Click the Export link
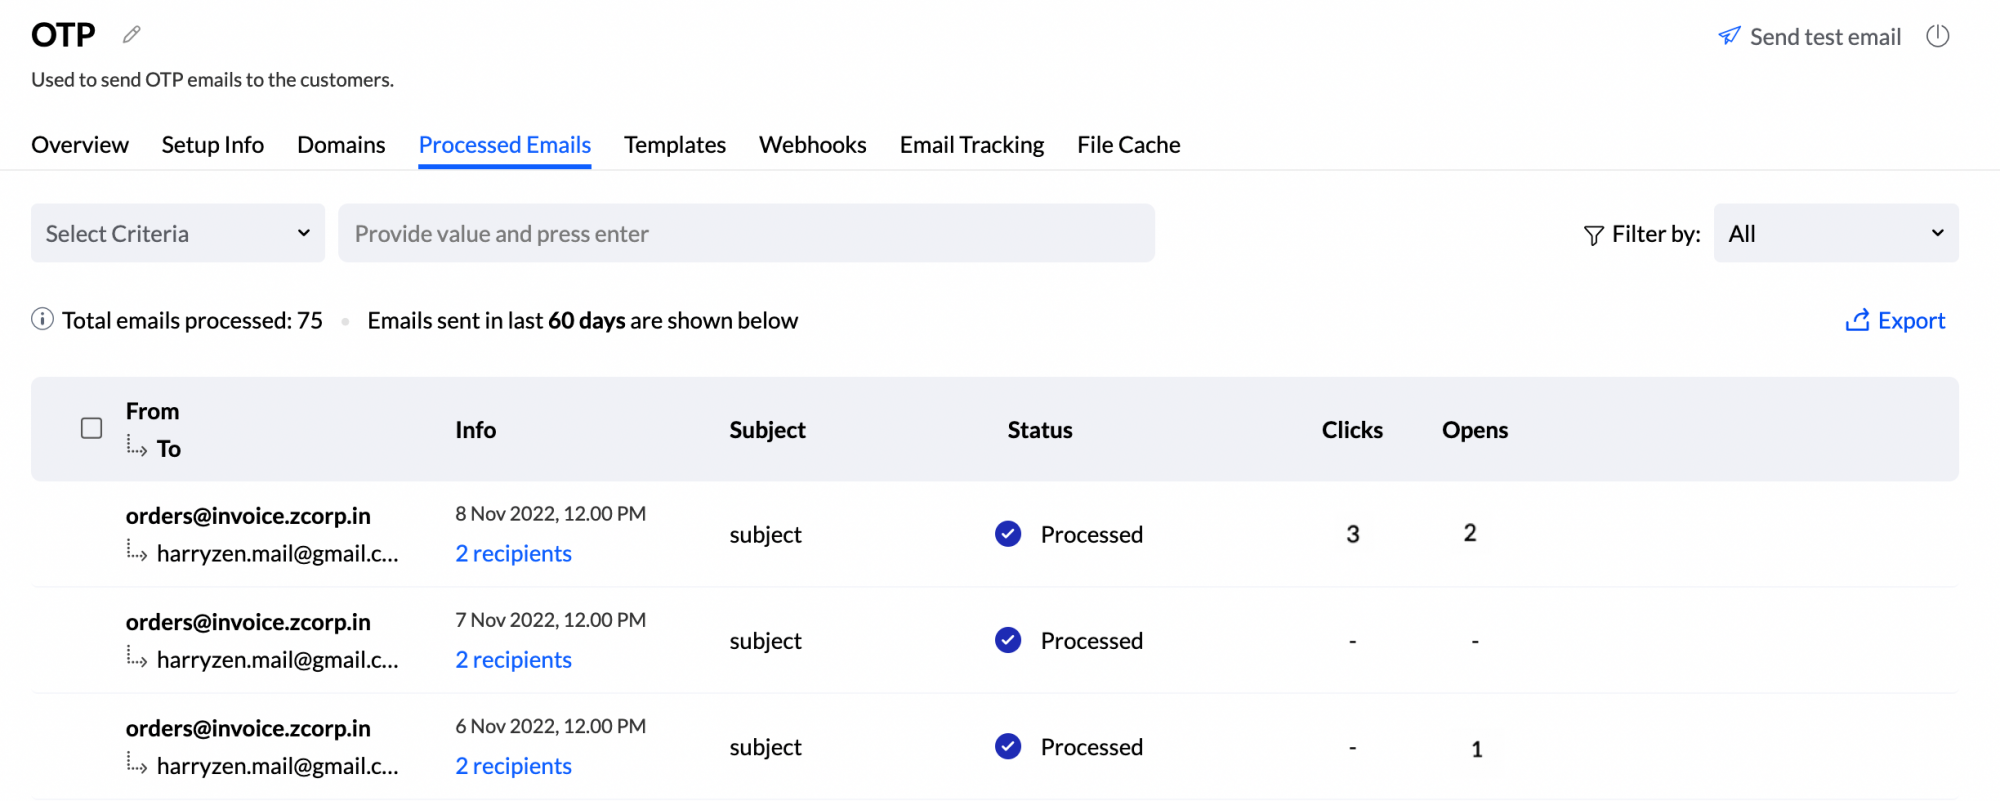 tap(1911, 320)
